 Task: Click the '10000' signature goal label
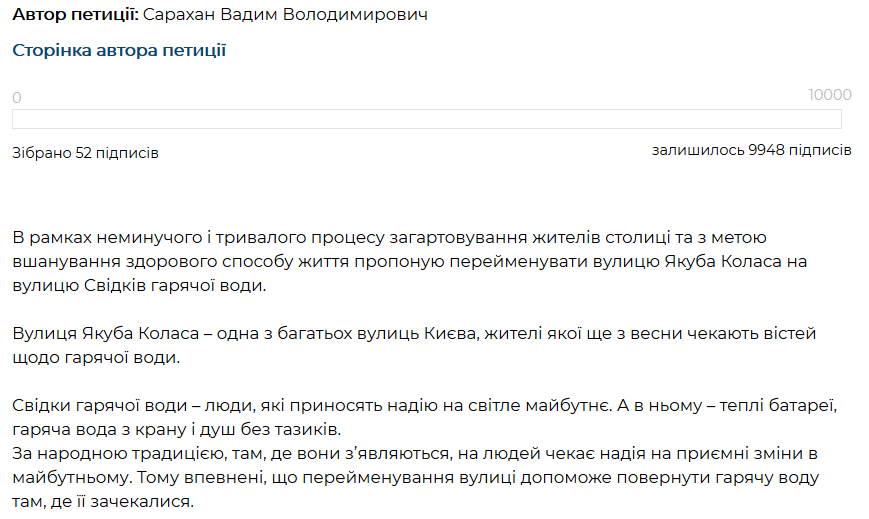click(x=829, y=95)
